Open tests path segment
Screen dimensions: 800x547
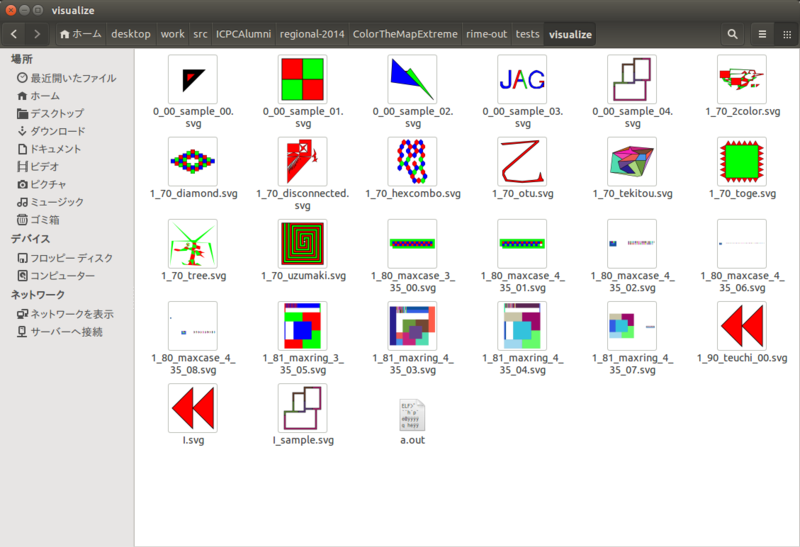pyautogui.click(x=527, y=34)
